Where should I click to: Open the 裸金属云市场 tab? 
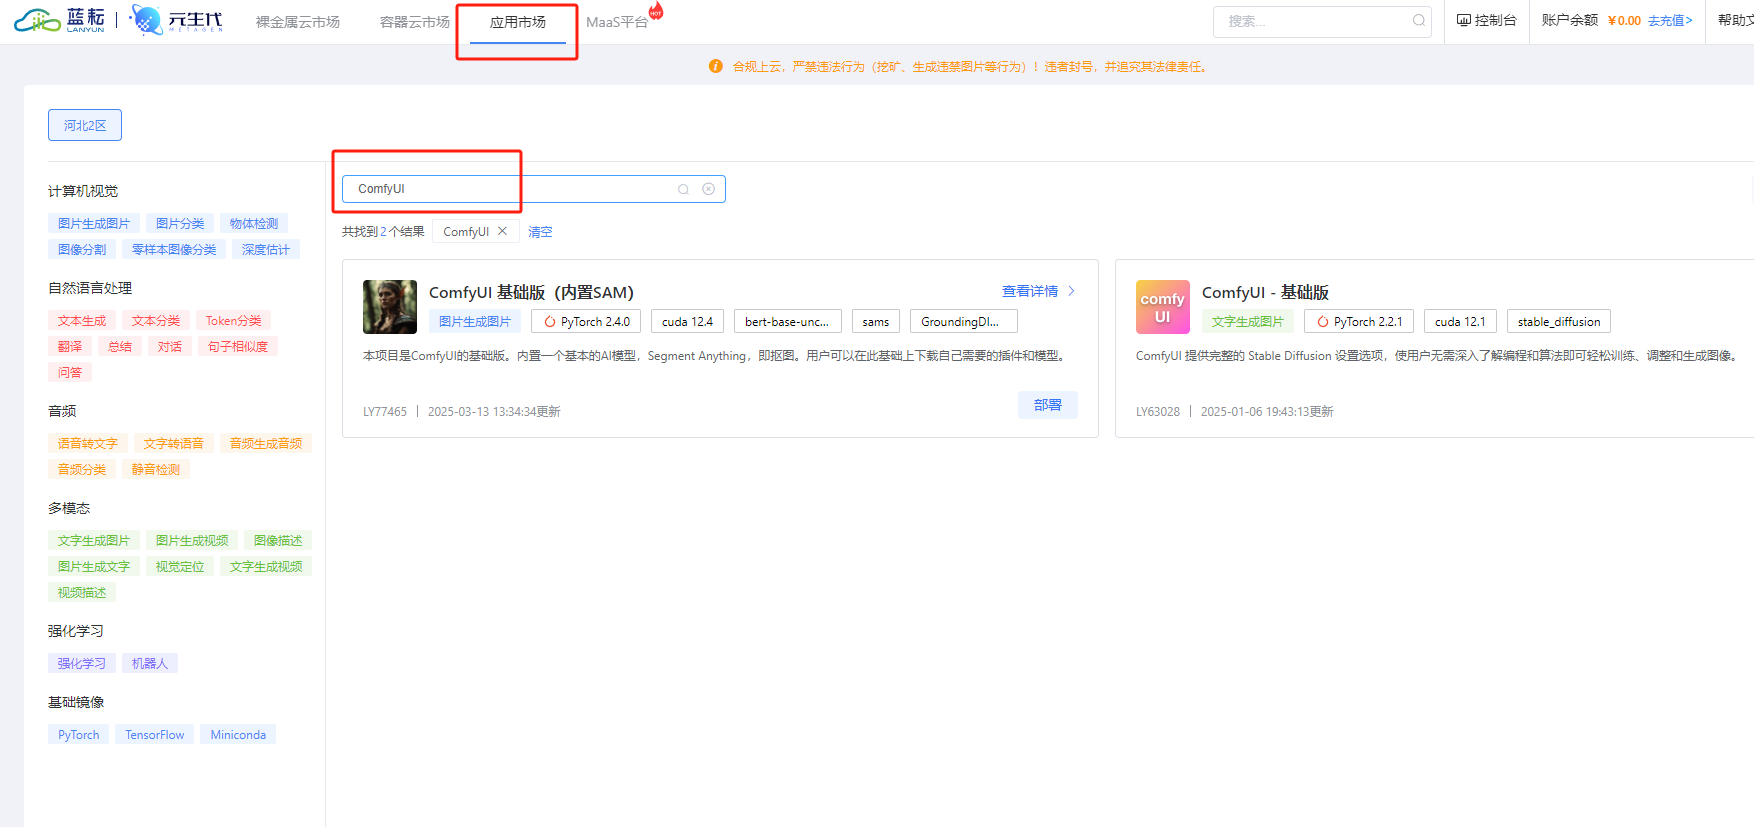coord(298,22)
